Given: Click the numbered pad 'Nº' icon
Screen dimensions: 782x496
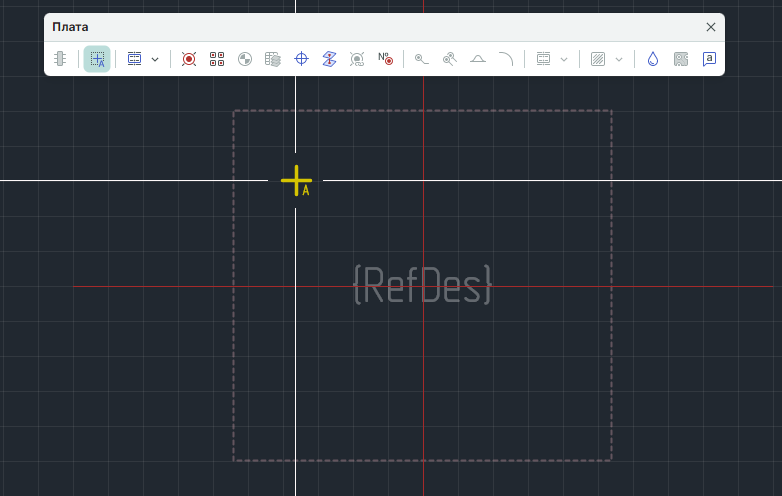Looking at the screenshot, I should pyautogui.click(x=385, y=59).
